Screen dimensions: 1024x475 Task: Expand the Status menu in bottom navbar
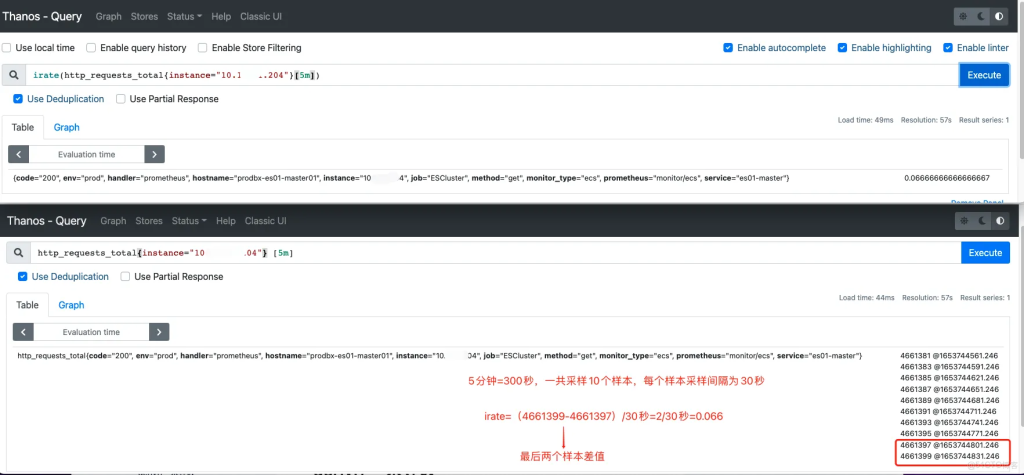[x=189, y=220]
